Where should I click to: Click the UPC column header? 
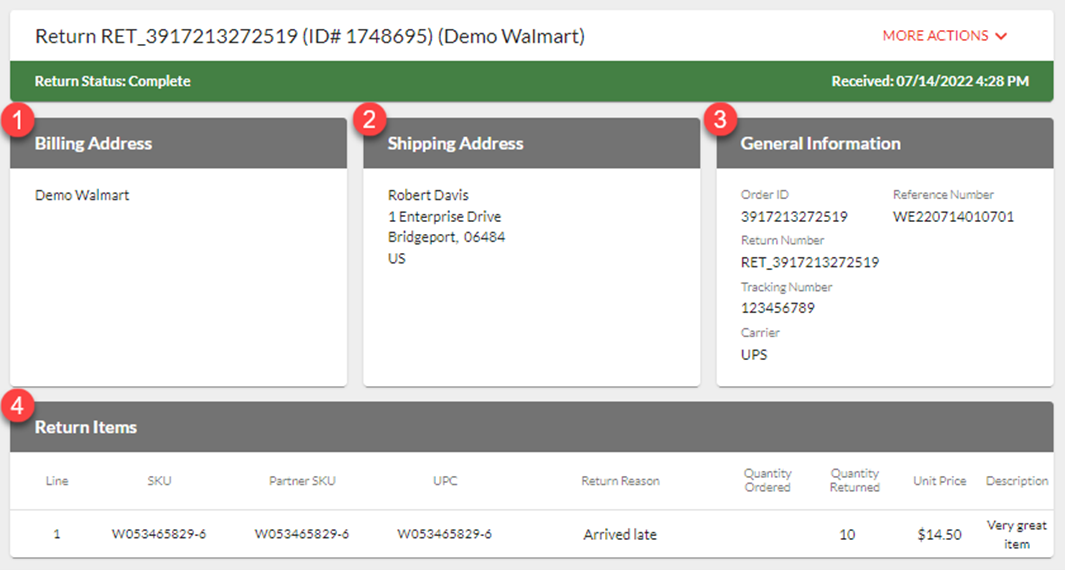pyautogui.click(x=445, y=481)
